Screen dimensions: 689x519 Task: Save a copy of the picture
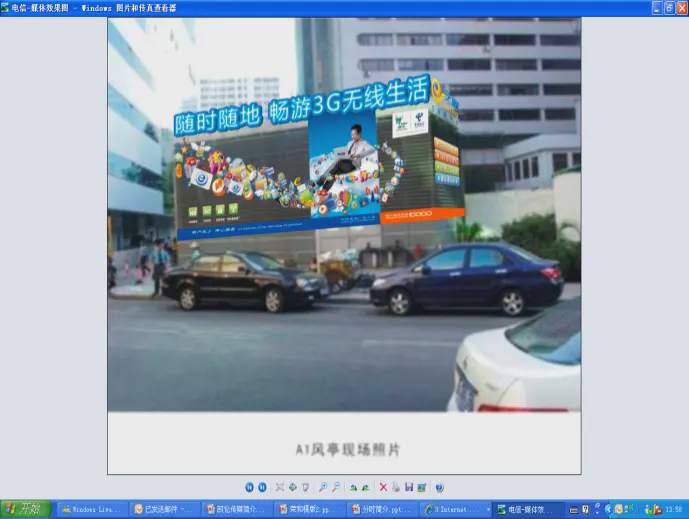click(409, 487)
